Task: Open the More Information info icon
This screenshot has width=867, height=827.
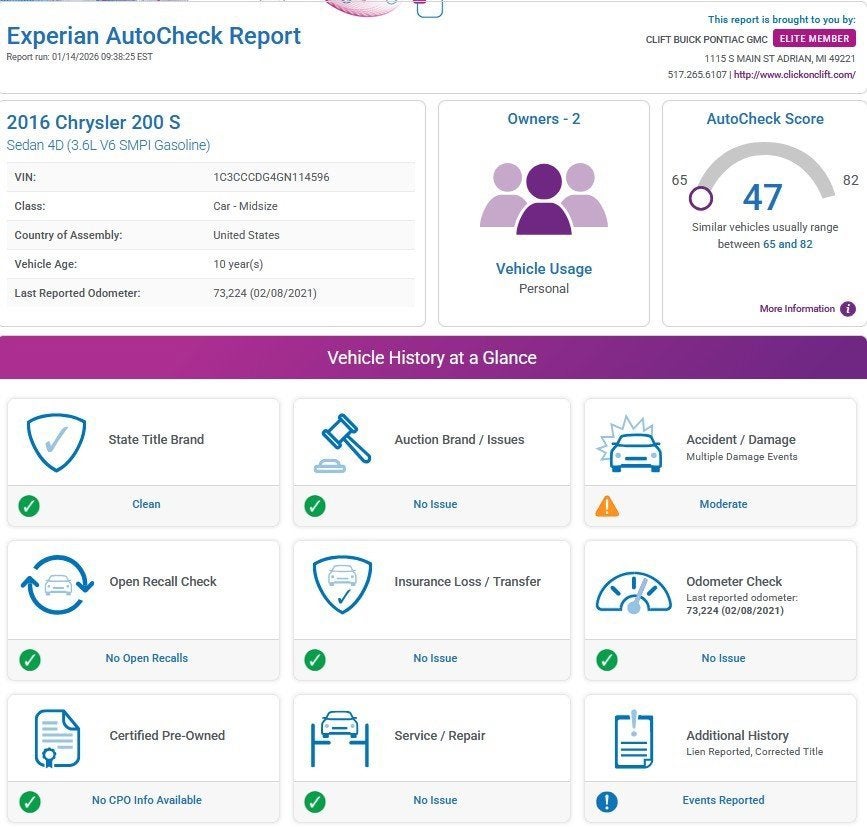Action: tap(847, 309)
